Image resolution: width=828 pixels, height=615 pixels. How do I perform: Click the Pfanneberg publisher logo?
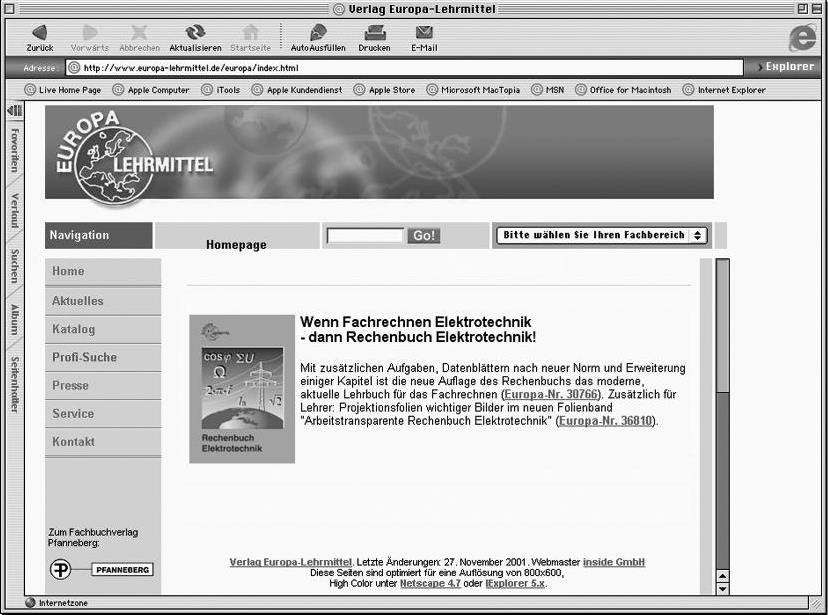click(101, 569)
